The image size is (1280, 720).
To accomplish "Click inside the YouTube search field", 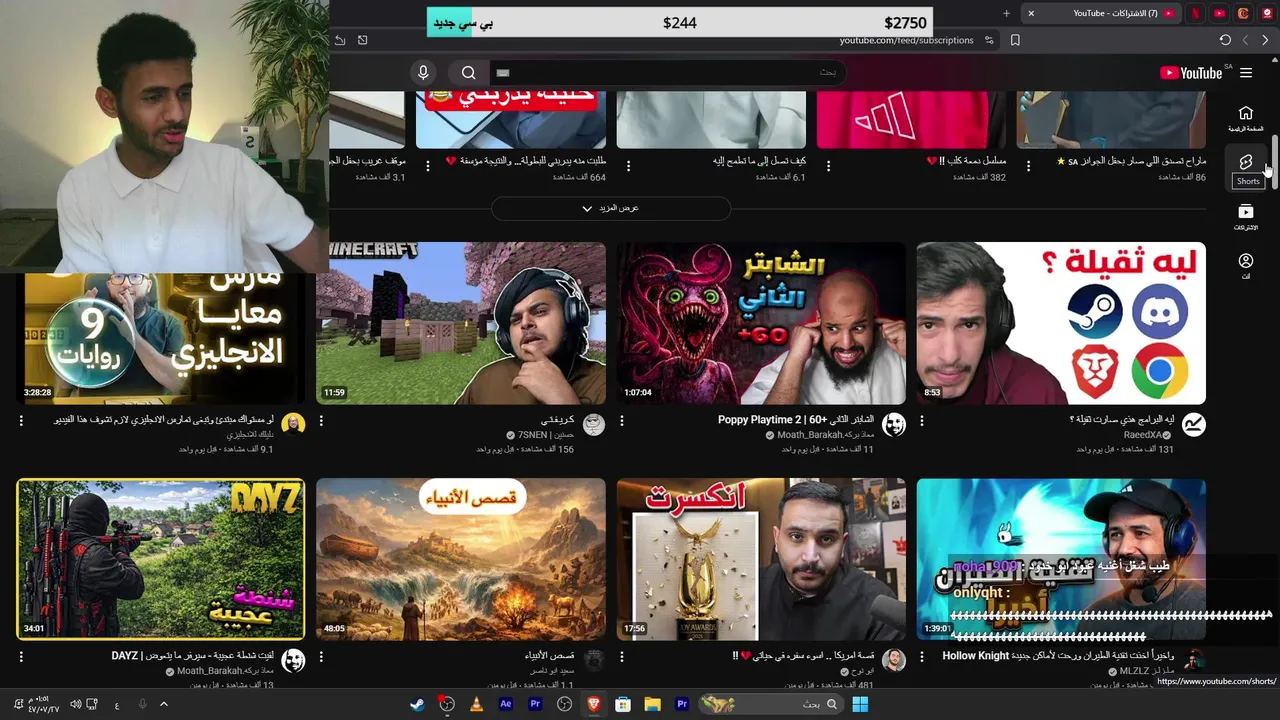I will [x=668, y=73].
